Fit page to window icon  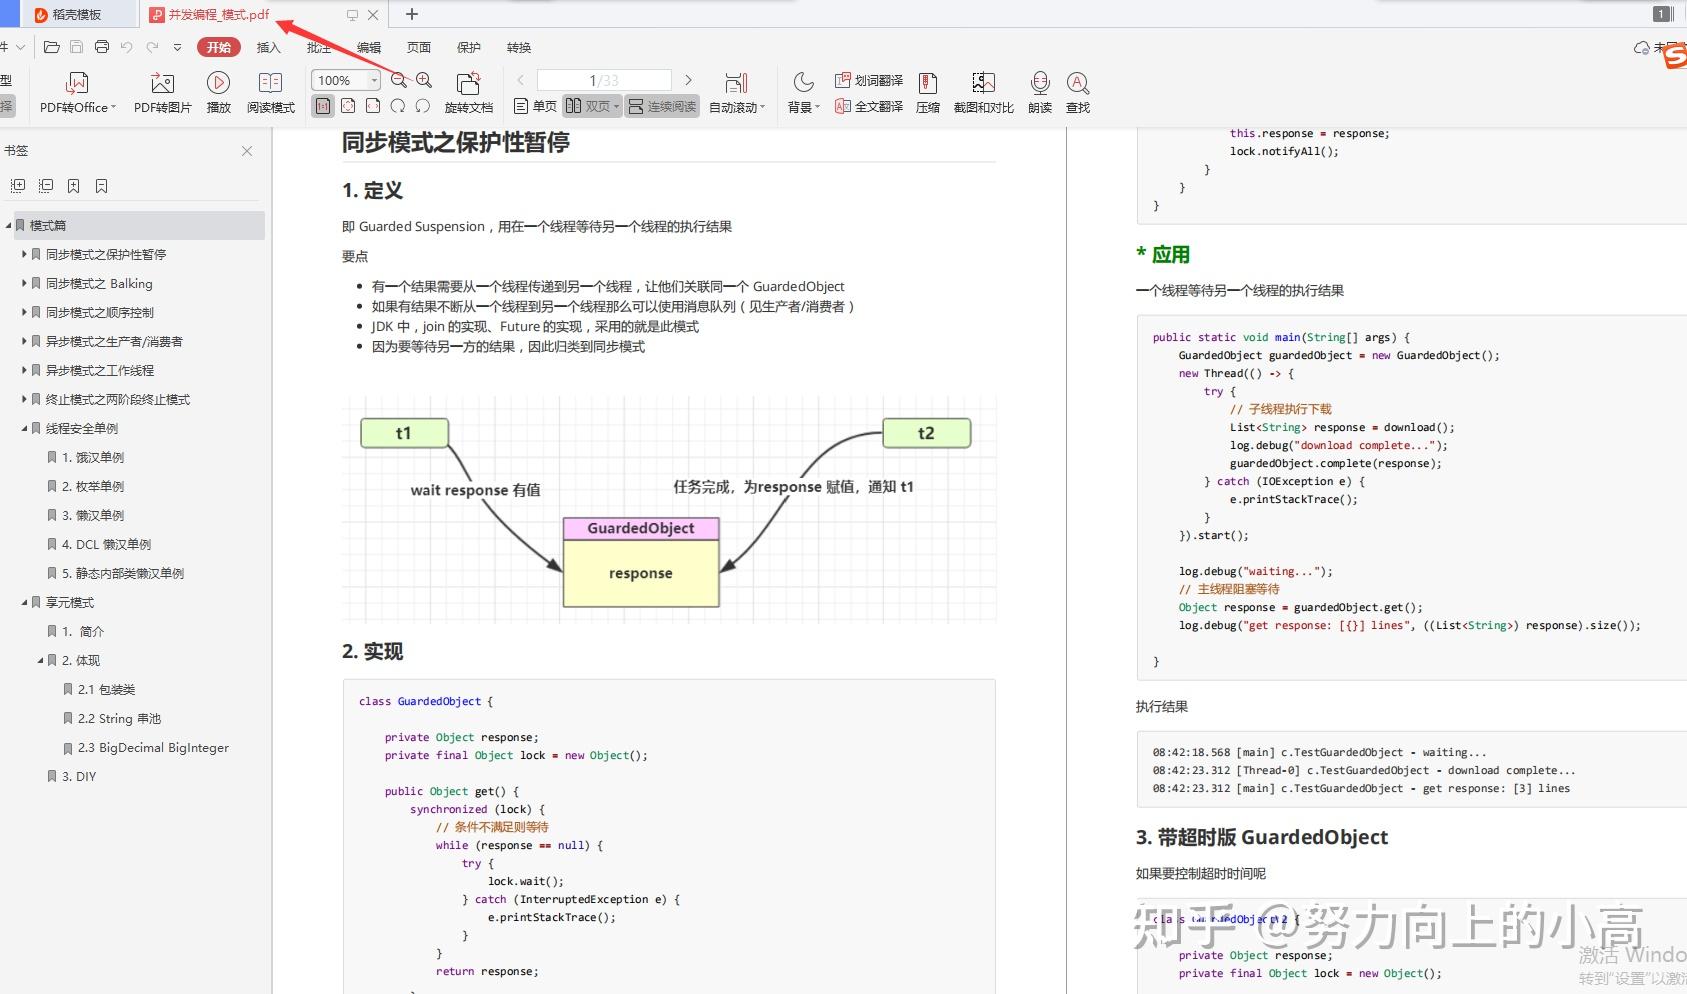(348, 106)
